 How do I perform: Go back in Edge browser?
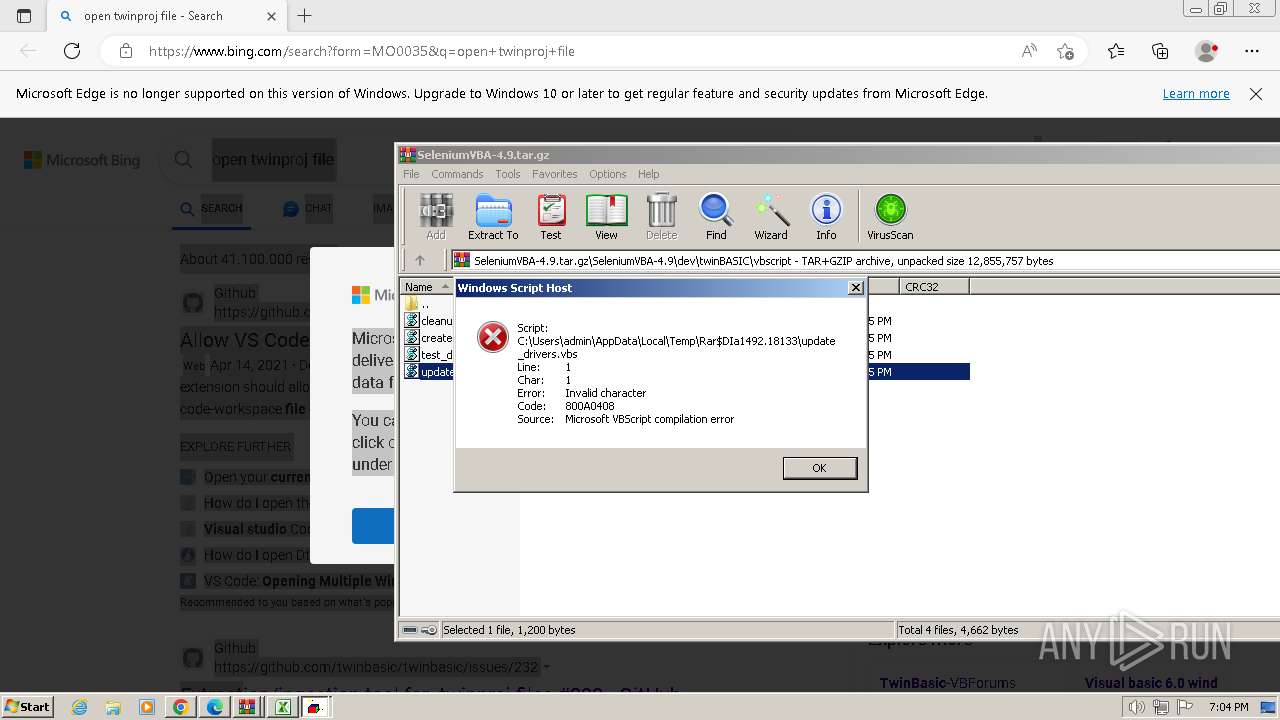coord(28,51)
